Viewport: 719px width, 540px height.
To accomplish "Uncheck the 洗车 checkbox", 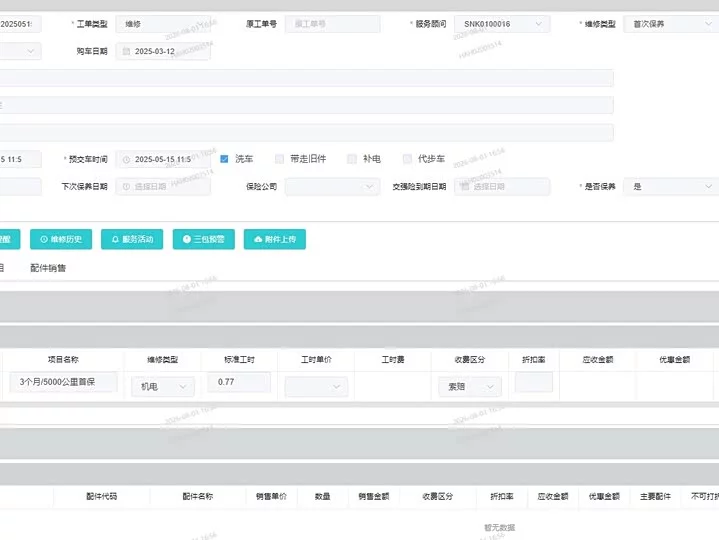I will pyautogui.click(x=224, y=159).
